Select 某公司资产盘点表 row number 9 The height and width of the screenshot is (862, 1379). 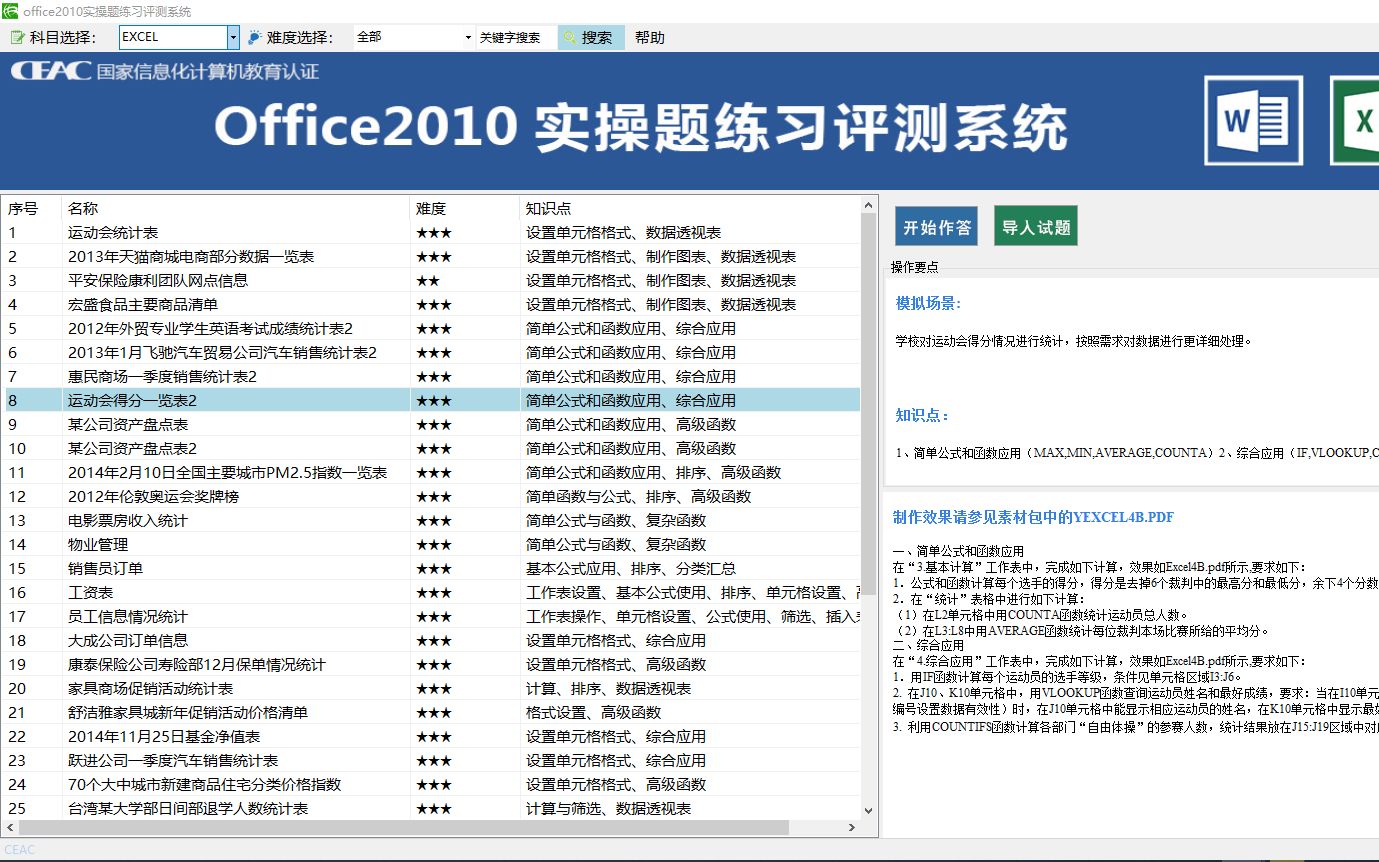431,424
